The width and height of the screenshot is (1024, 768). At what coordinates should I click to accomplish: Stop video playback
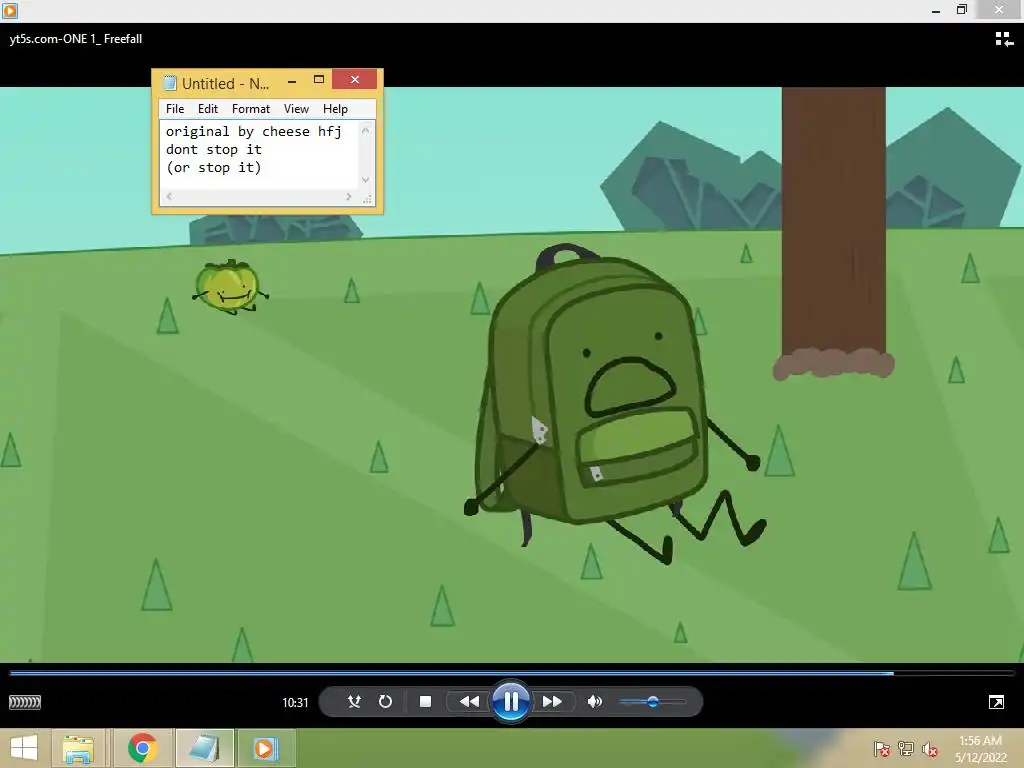[x=425, y=701]
